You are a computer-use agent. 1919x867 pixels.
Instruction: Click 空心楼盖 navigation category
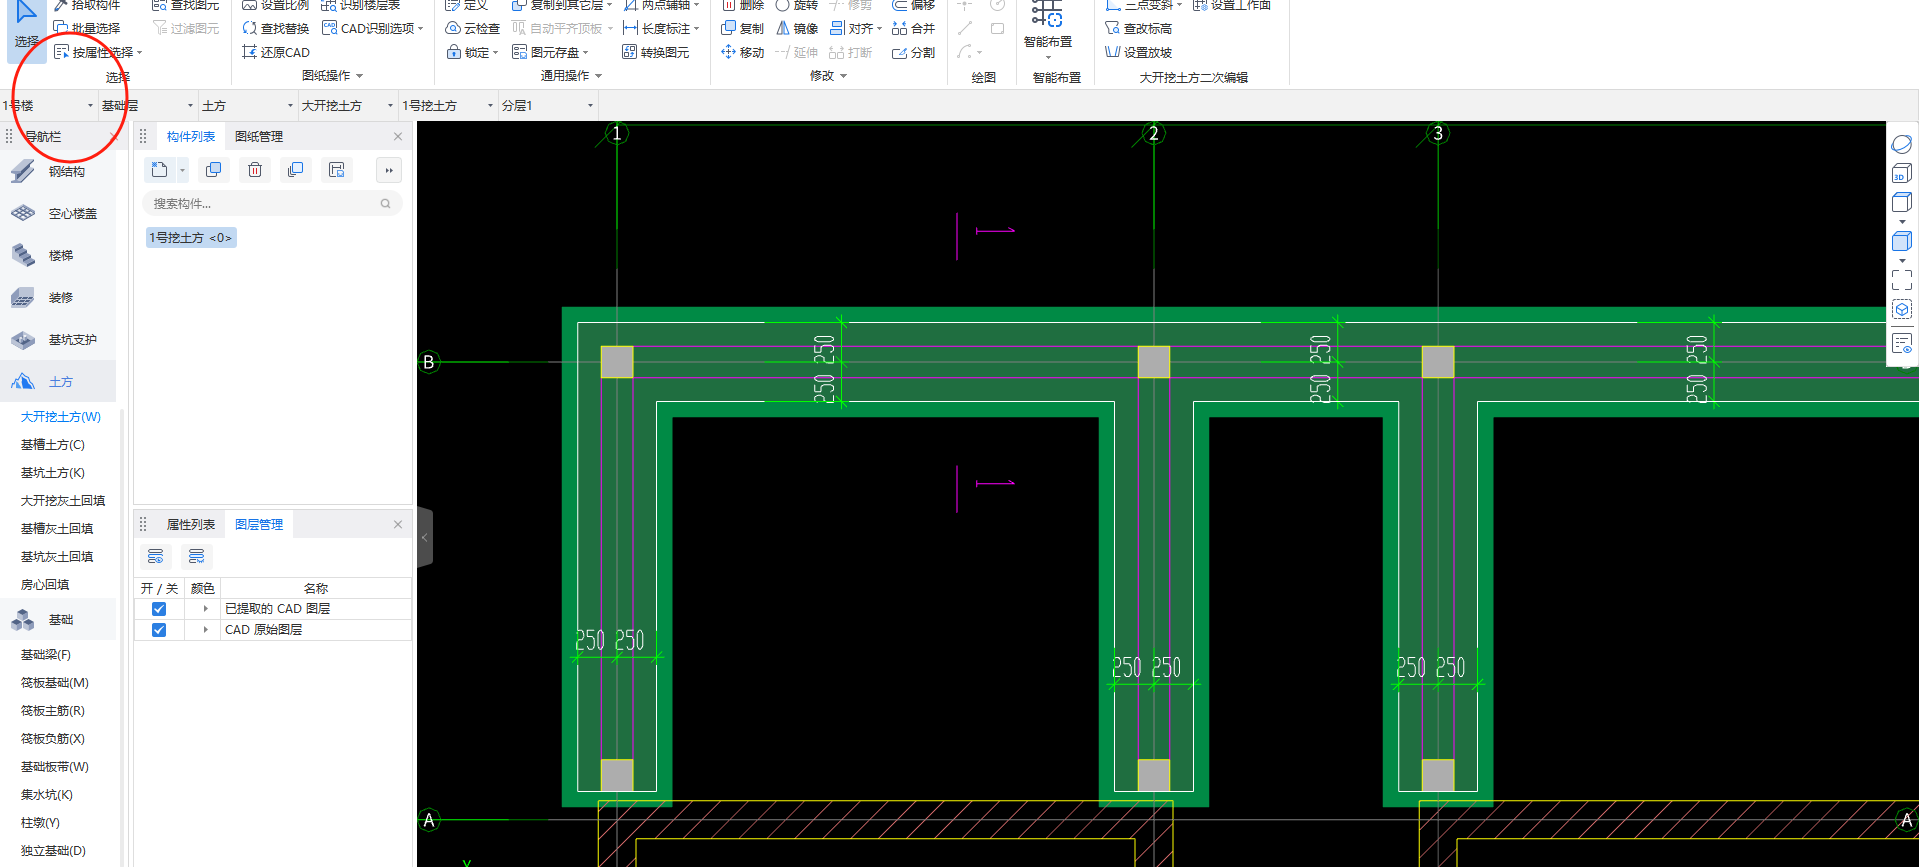pos(58,213)
